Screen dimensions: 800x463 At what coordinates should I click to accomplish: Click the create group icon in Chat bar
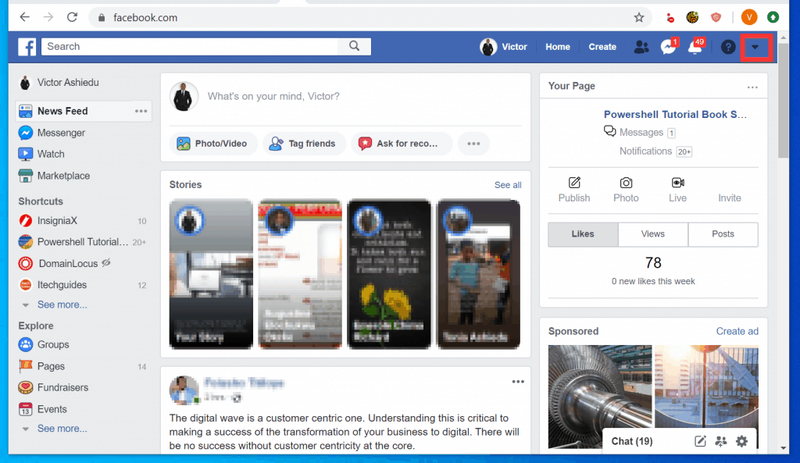click(721, 441)
